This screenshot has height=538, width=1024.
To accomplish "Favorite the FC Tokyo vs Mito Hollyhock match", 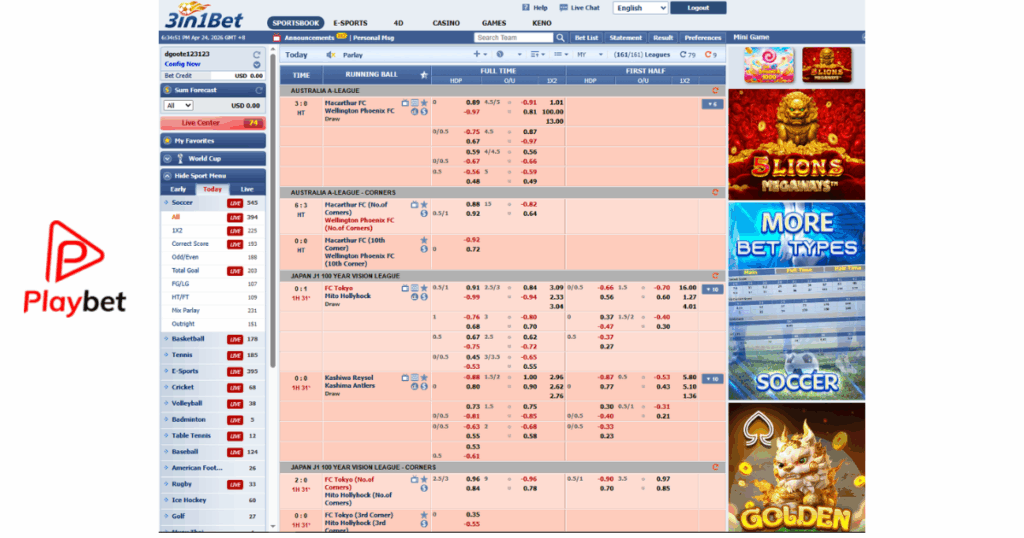I will point(424,288).
